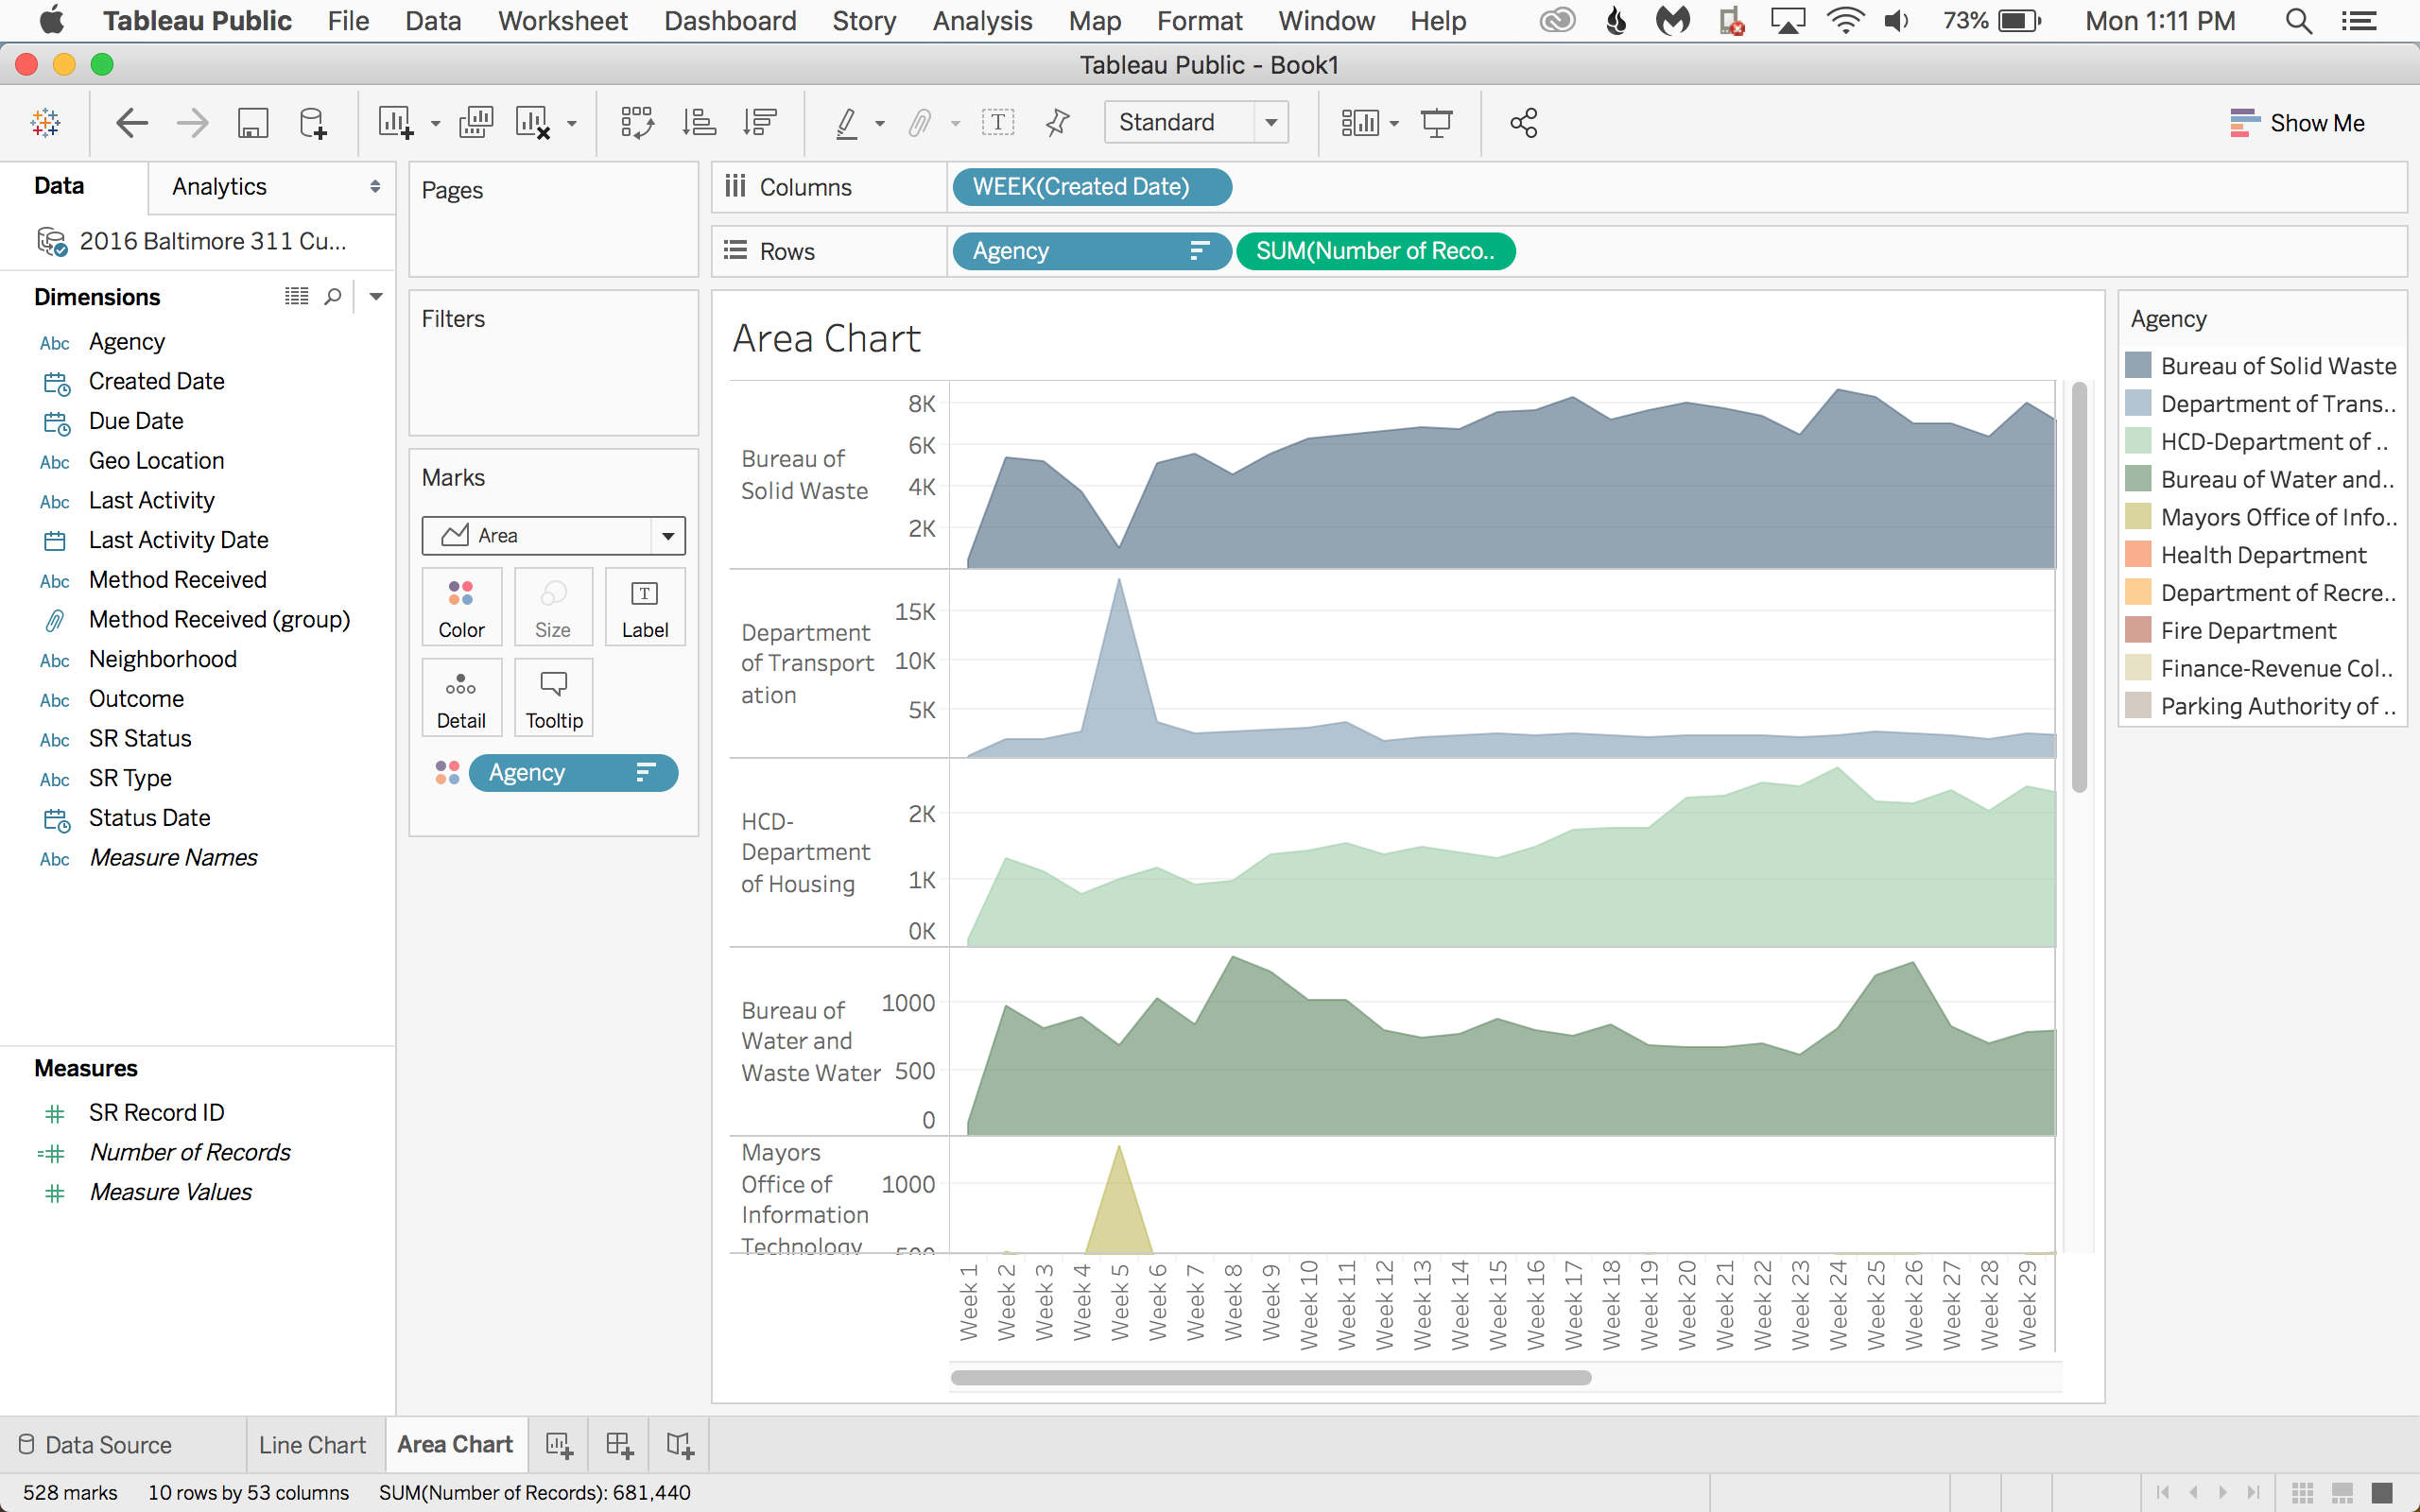The width and height of the screenshot is (2420, 1512).
Task: Create new worksheet toolbar icon
Action: click(x=395, y=123)
